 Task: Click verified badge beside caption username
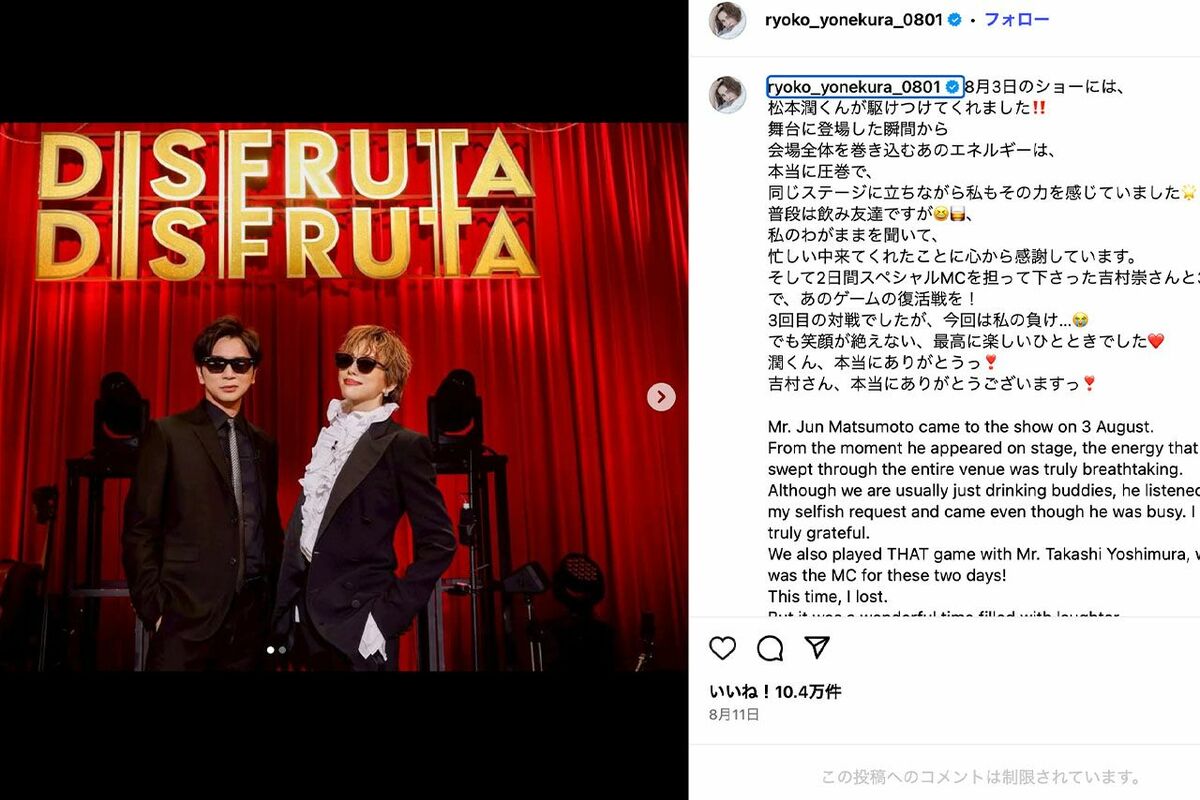(x=952, y=86)
